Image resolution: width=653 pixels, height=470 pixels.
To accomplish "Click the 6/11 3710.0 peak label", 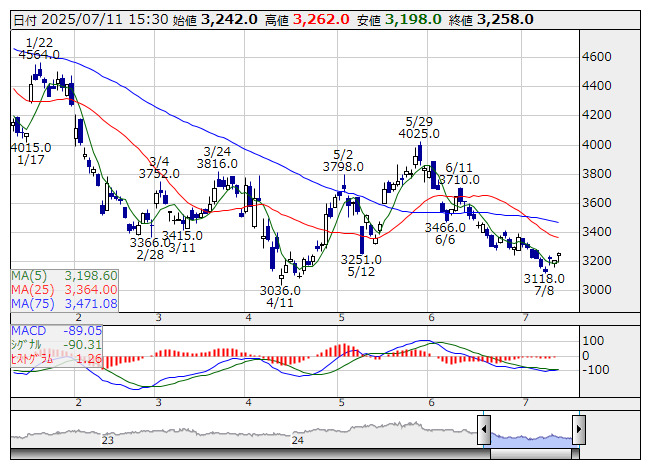I will (459, 174).
